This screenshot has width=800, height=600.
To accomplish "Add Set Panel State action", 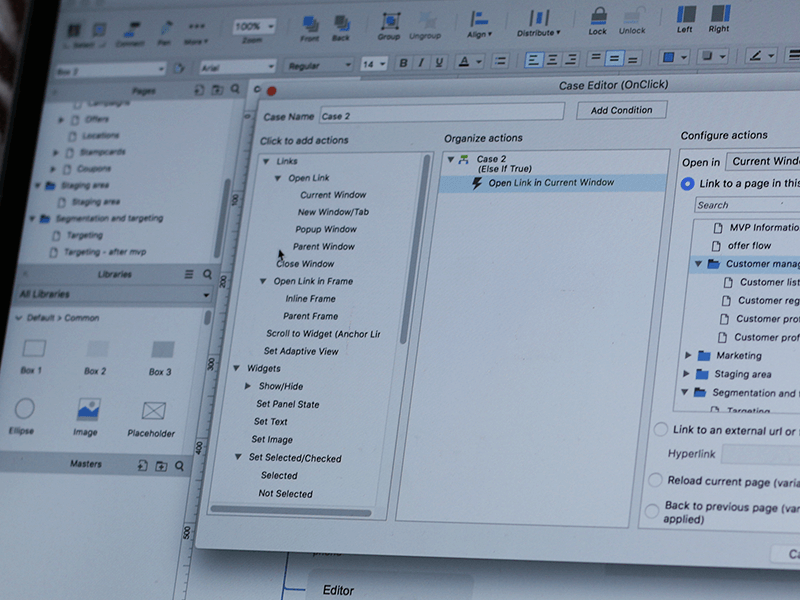I will point(288,404).
